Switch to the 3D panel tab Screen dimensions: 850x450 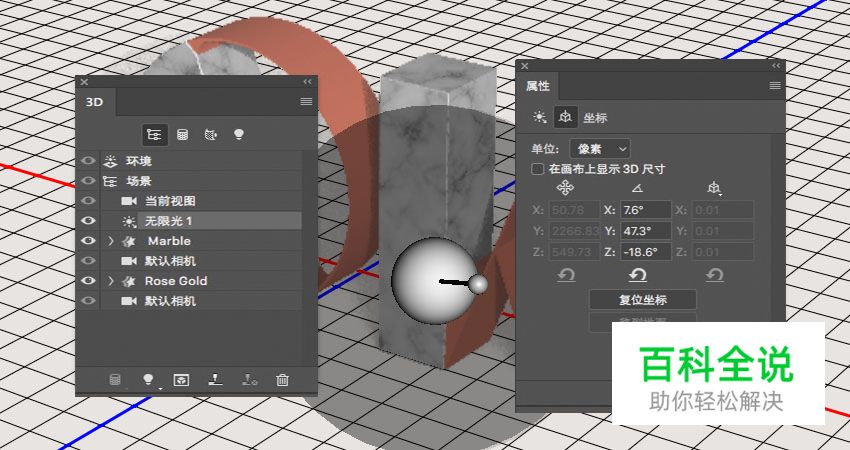(95, 102)
